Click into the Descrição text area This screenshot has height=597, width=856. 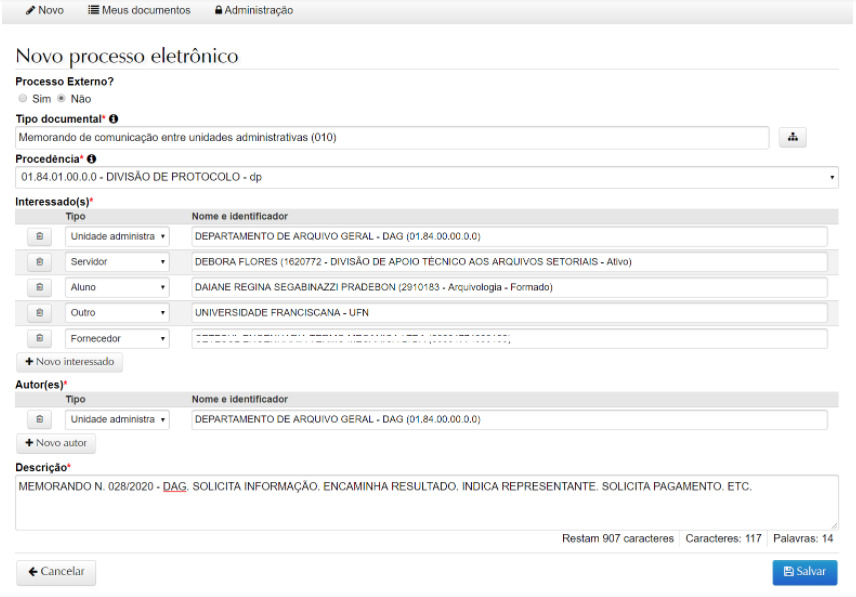click(x=427, y=502)
